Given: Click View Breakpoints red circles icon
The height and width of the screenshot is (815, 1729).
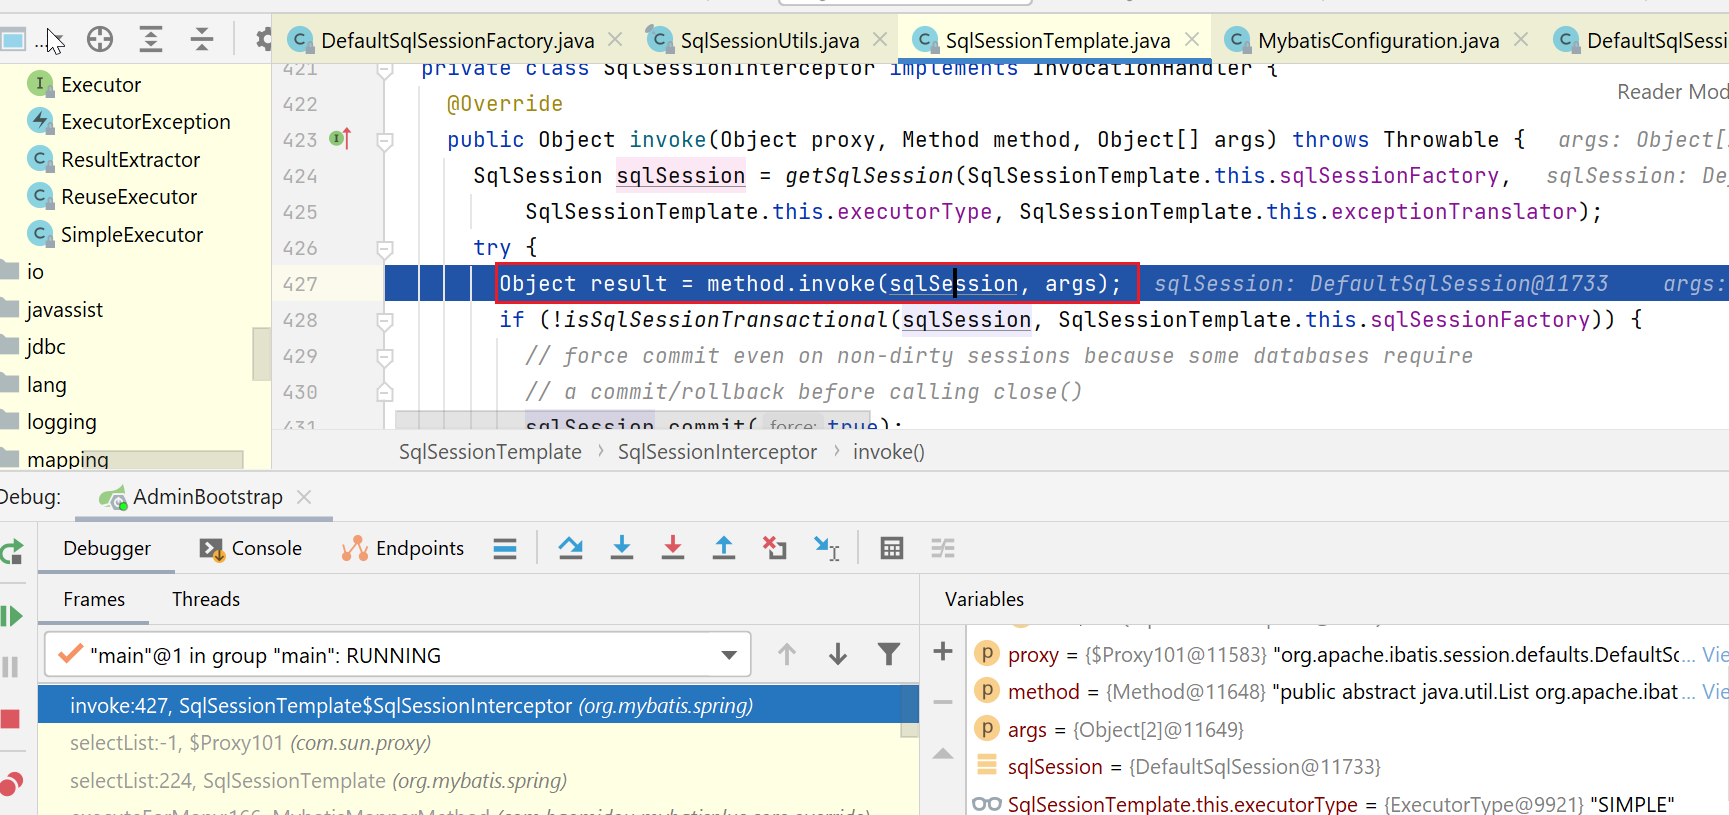Looking at the screenshot, I should 12,784.
